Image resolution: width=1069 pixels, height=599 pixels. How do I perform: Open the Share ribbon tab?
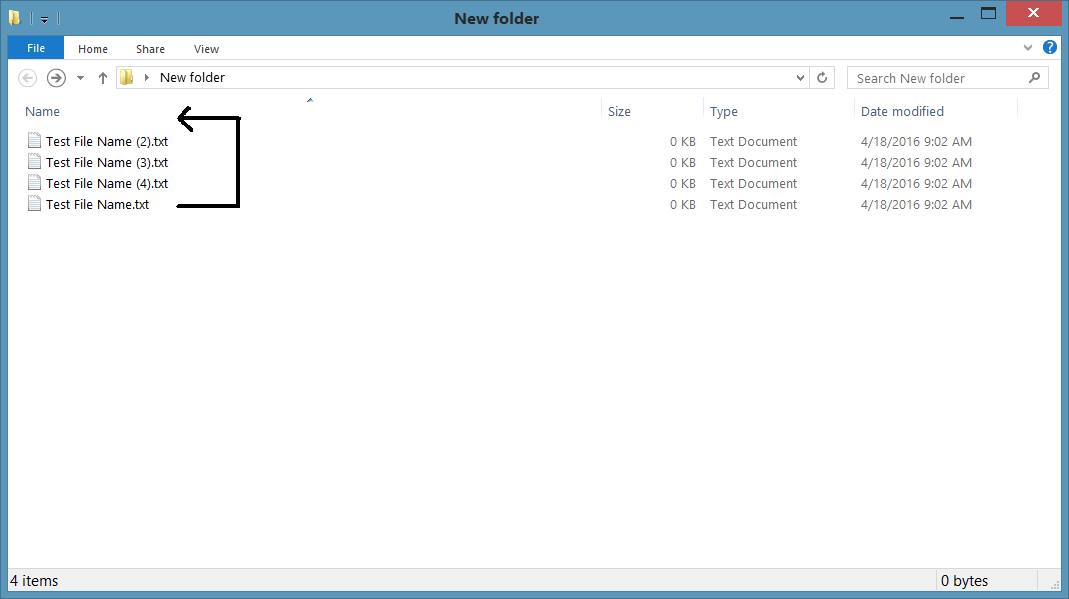(150, 48)
